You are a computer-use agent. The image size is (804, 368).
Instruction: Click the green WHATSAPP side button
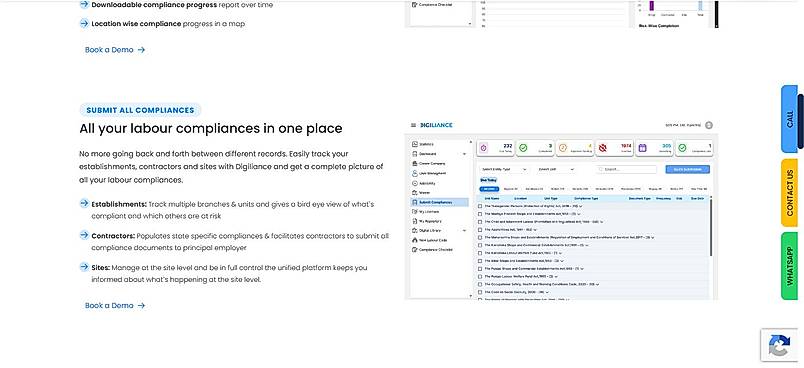789,265
